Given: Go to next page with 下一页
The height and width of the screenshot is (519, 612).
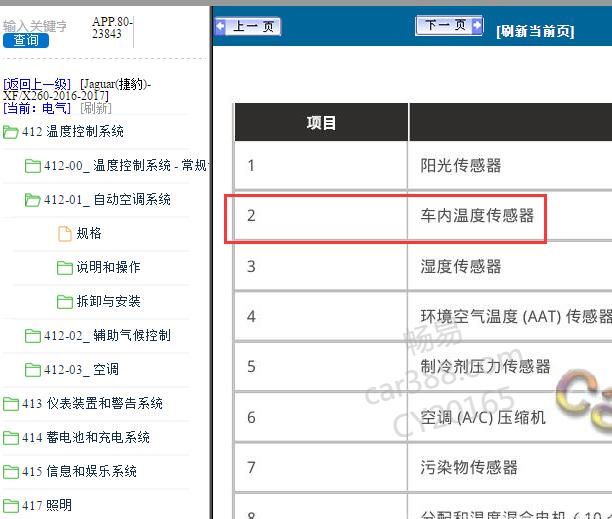Looking at the screenshot, I should 449,25.
